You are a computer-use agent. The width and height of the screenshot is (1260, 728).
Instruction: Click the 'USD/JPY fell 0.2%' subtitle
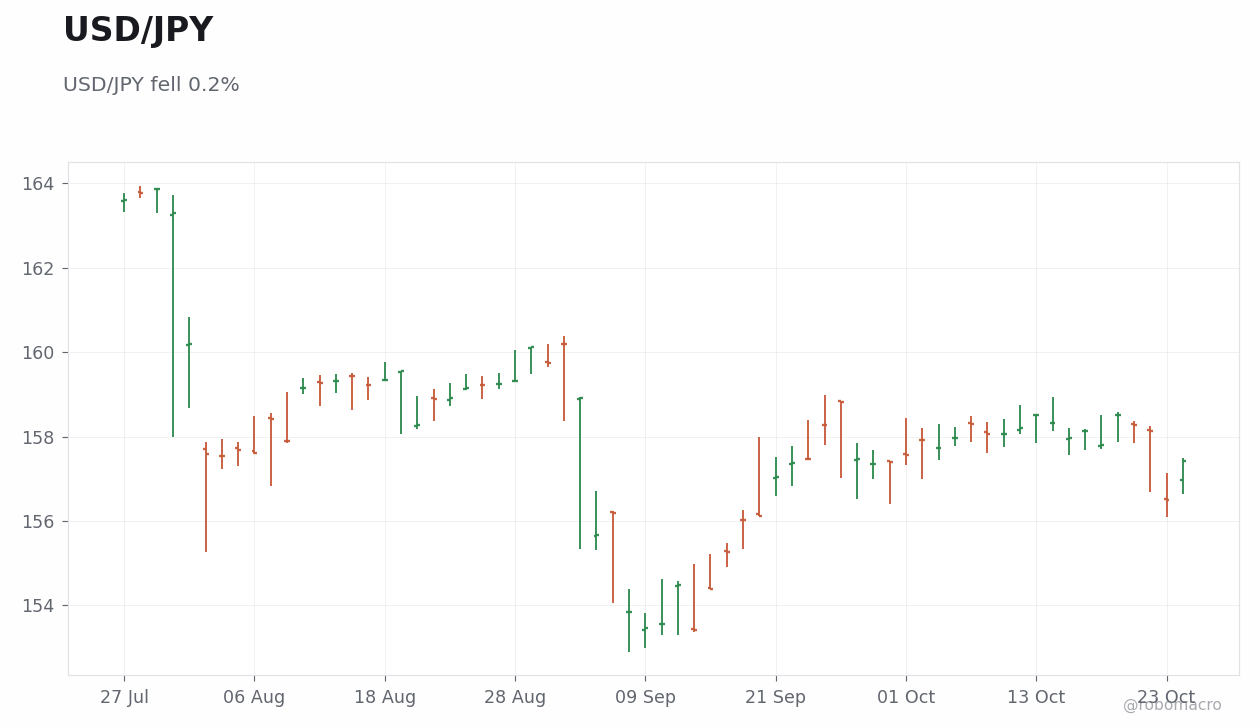coord(151,85)
